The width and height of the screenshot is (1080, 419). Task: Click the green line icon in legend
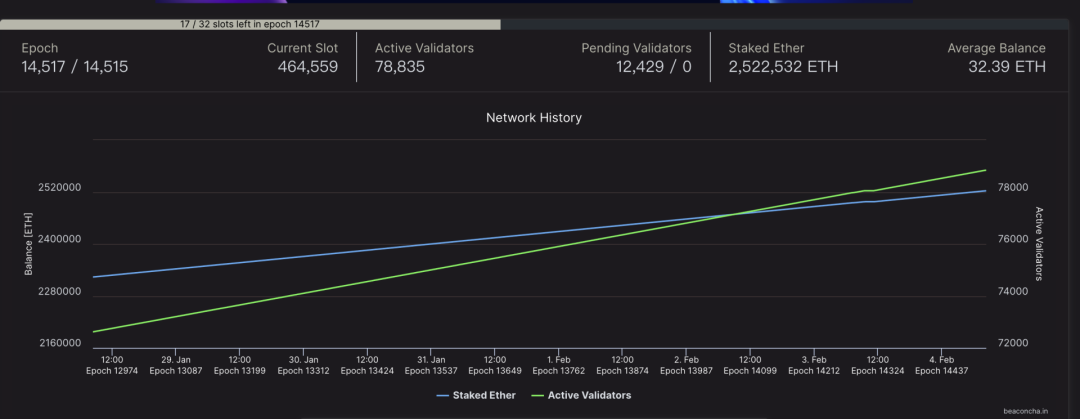pos(537,395)
